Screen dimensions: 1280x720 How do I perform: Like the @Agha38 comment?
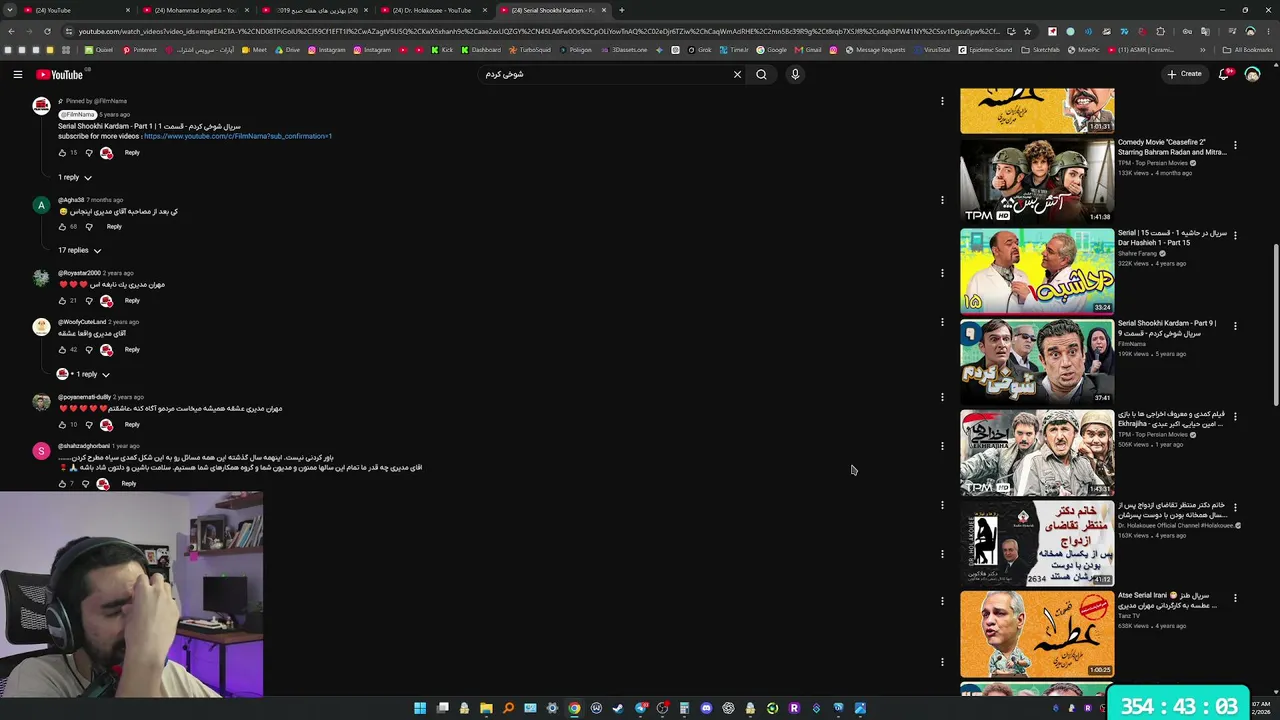(62, 227)
